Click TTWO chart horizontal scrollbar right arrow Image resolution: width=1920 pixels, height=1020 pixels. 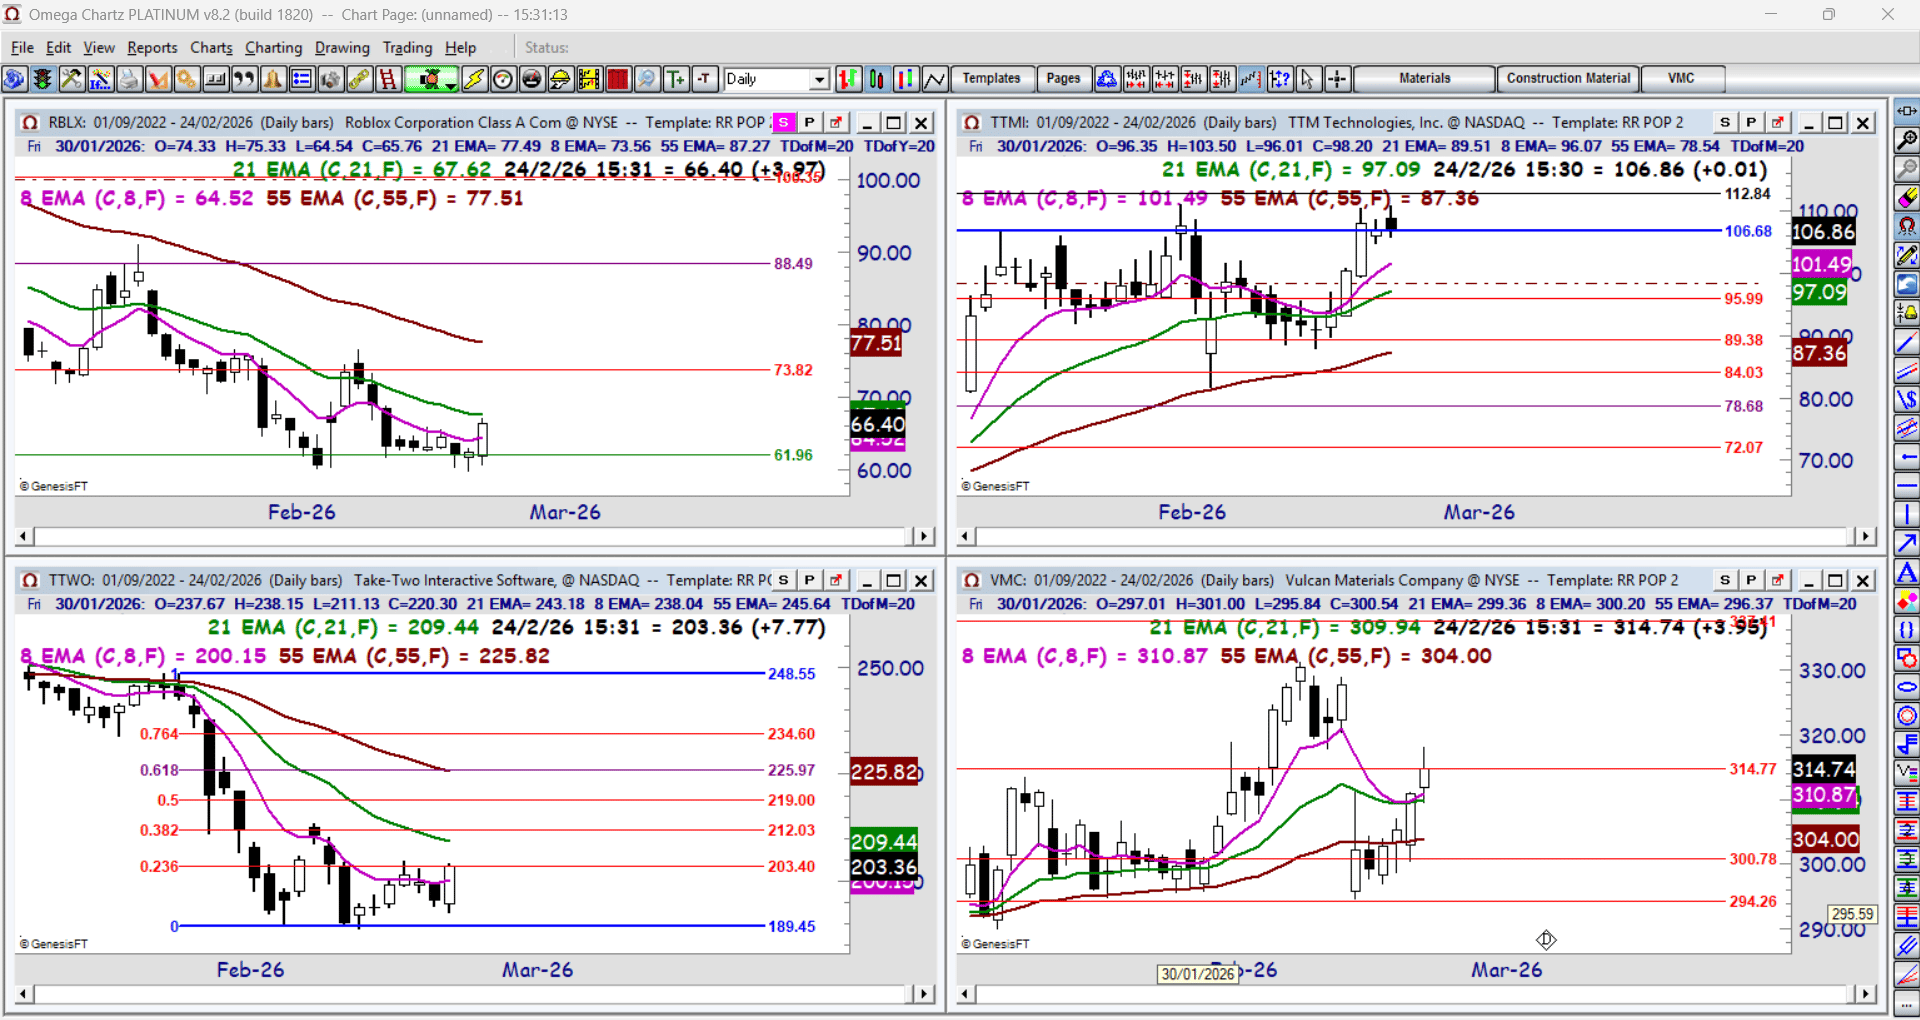click(924, 994)
